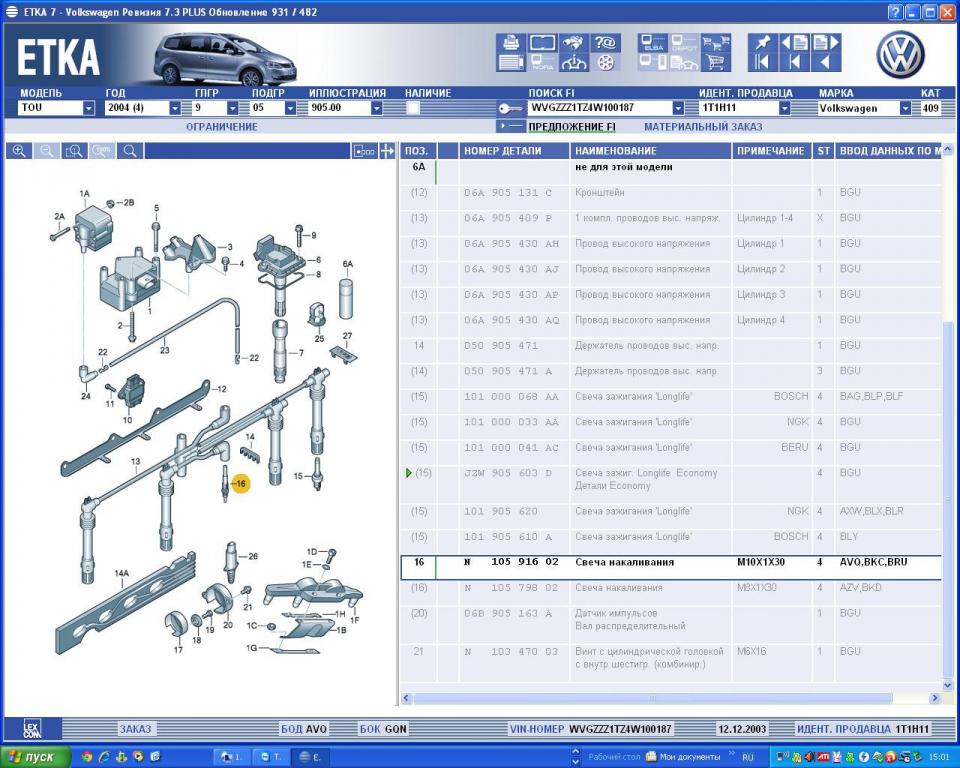Click the horizontal scrollbar thumb under the parts list
This screenshot has height=768, width=960.
pyautogui.click(x=653, y=698)
